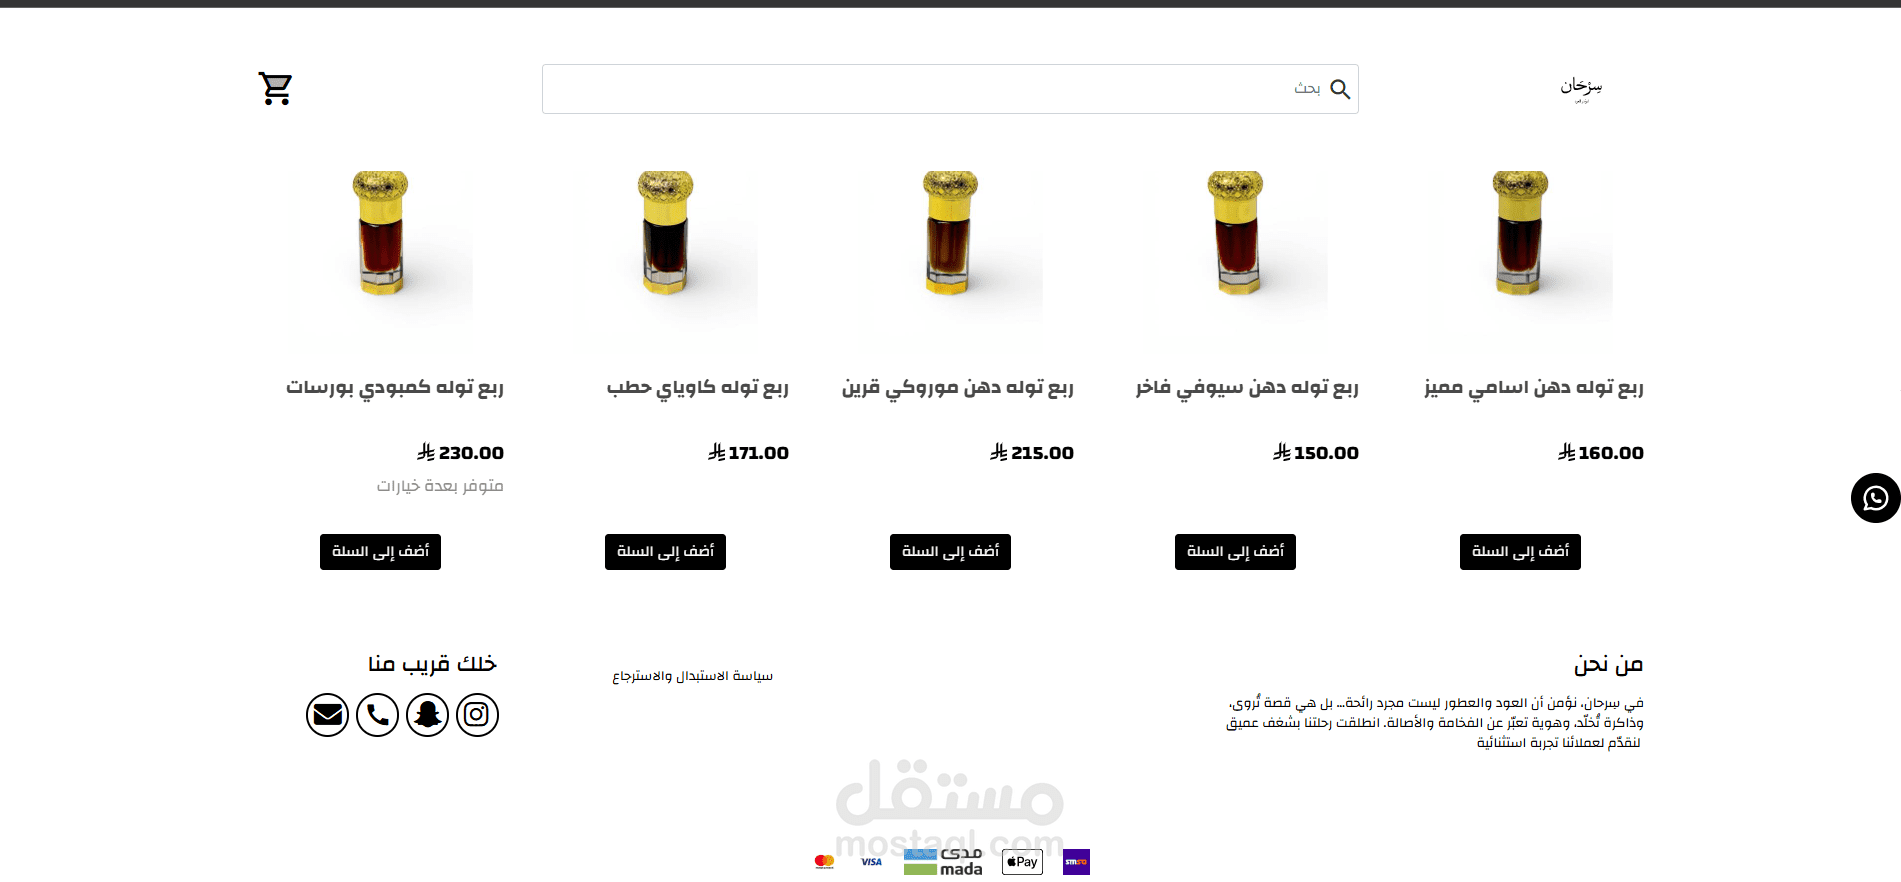This screenshot has height=882, width=1901.
Task: Open the WhatsApp chat bubble
Action: [x=1875, y=498]
